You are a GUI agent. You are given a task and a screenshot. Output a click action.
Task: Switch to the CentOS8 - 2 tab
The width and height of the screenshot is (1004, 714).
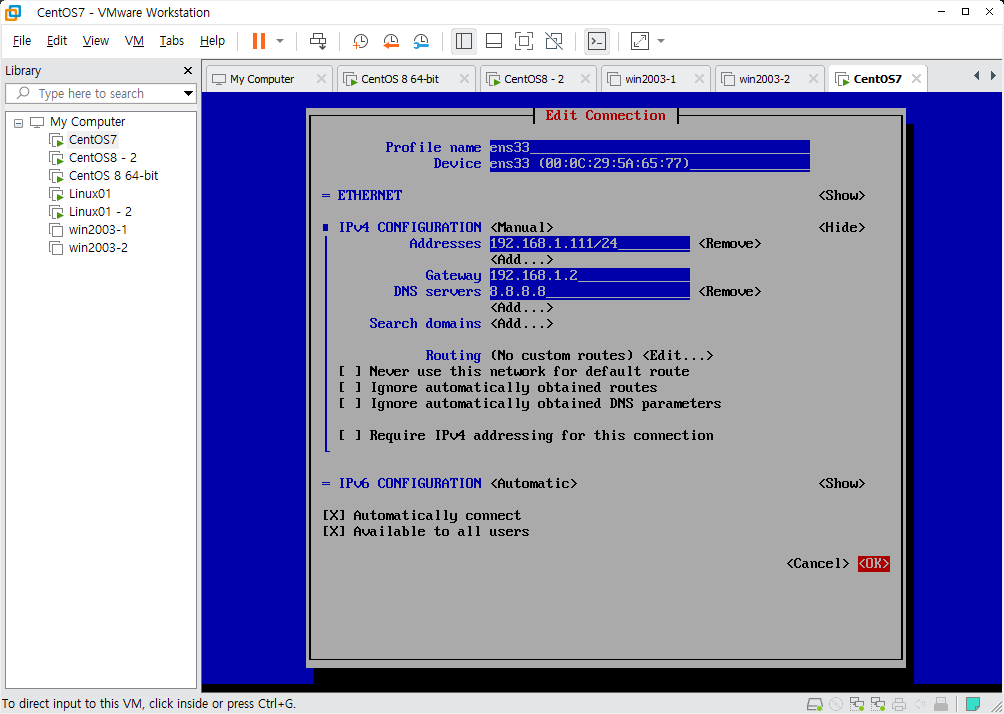click(534, 79)
